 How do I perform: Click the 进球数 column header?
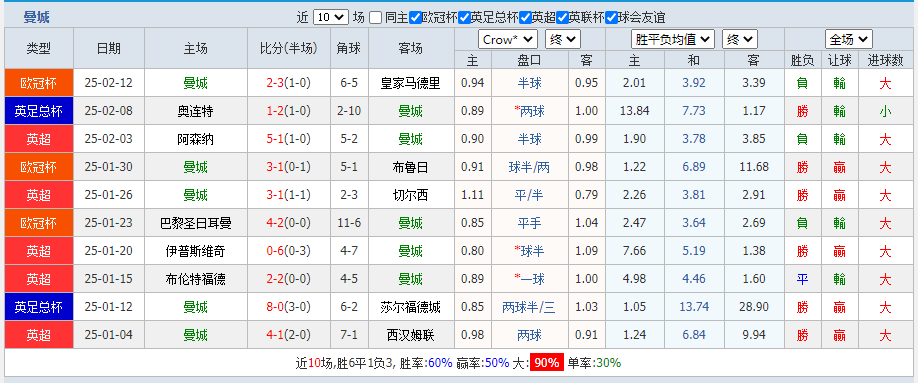[885, 60]
